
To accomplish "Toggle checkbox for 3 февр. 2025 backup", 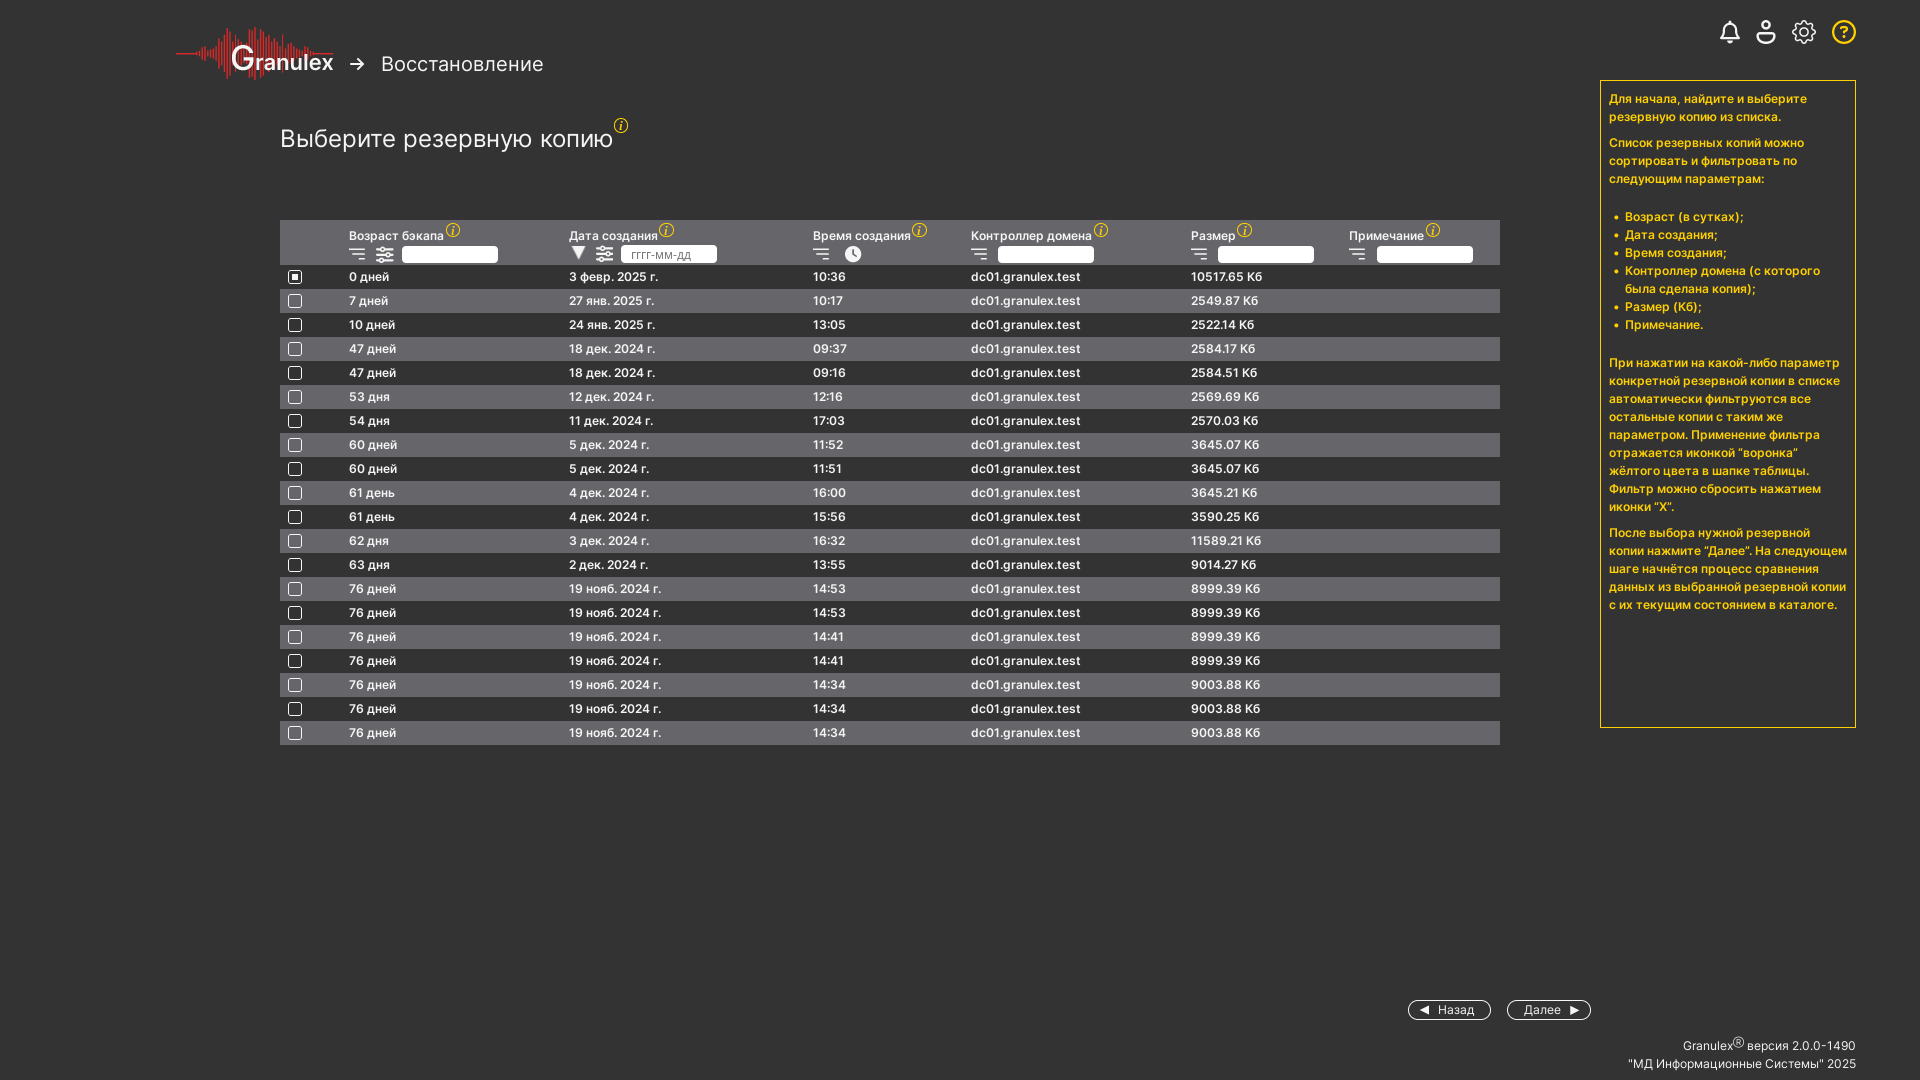I will [295, 277].
